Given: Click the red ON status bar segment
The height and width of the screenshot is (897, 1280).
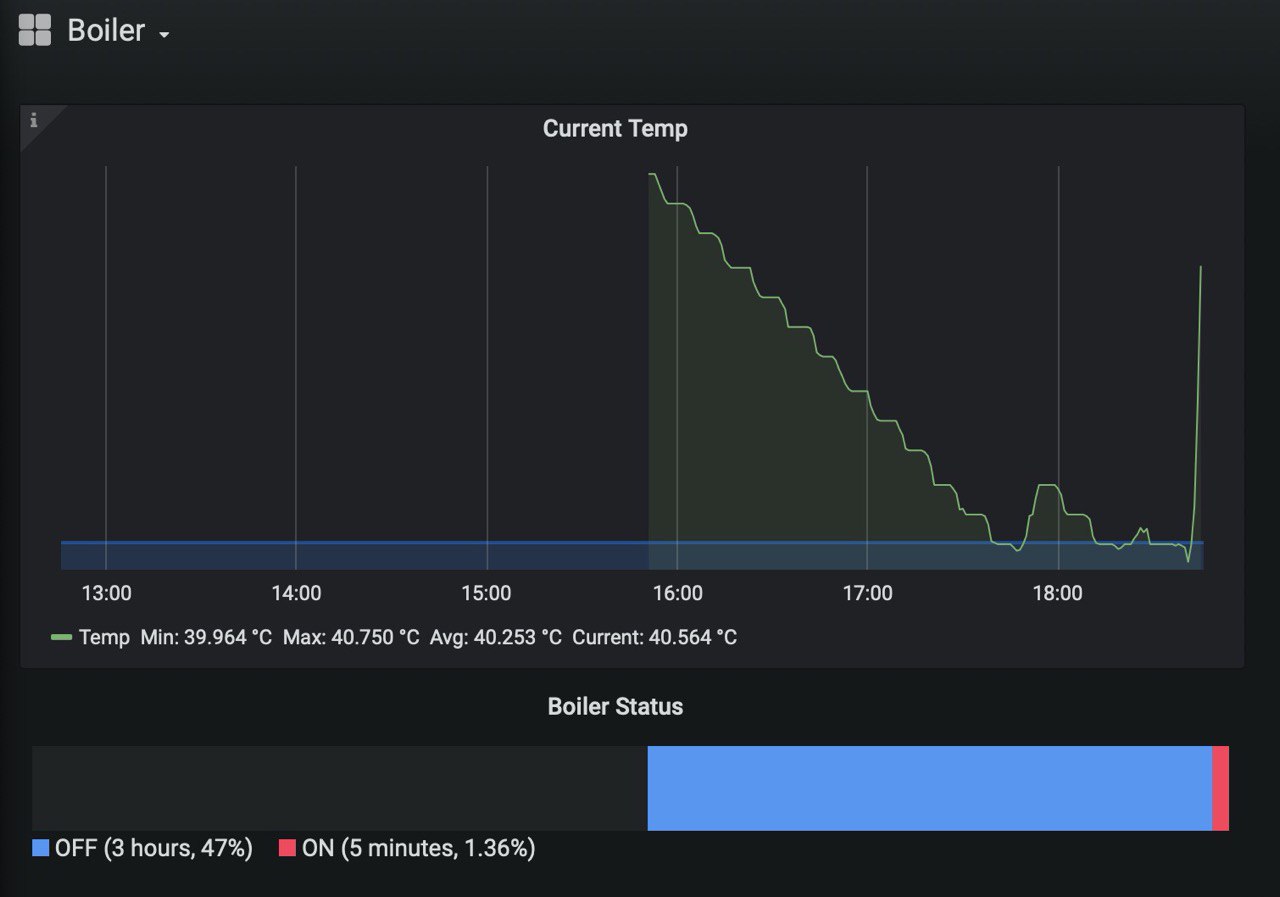Looking at the screenshot, I should pos(1221,788).
